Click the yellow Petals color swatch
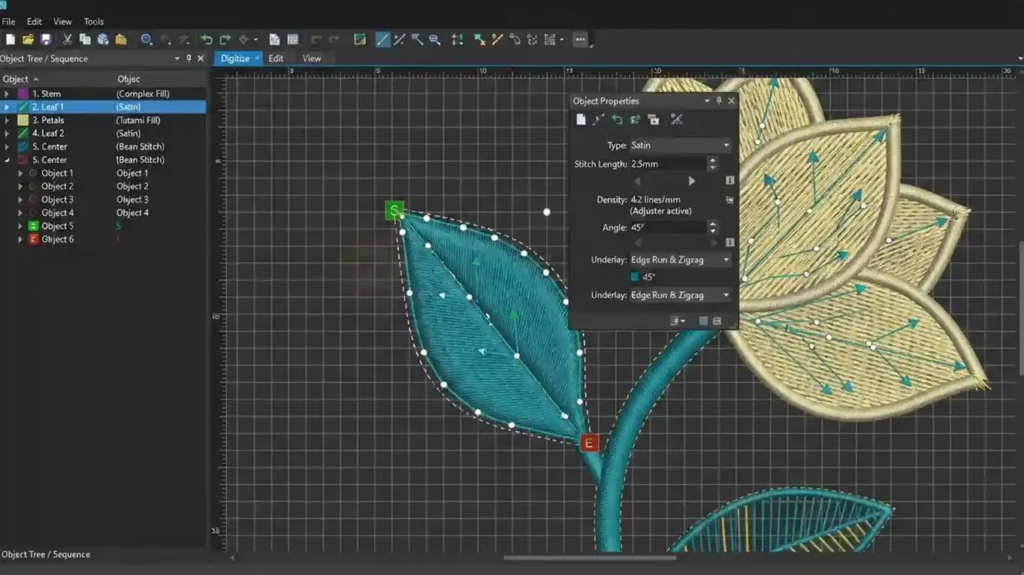 (x=23, y=120)
